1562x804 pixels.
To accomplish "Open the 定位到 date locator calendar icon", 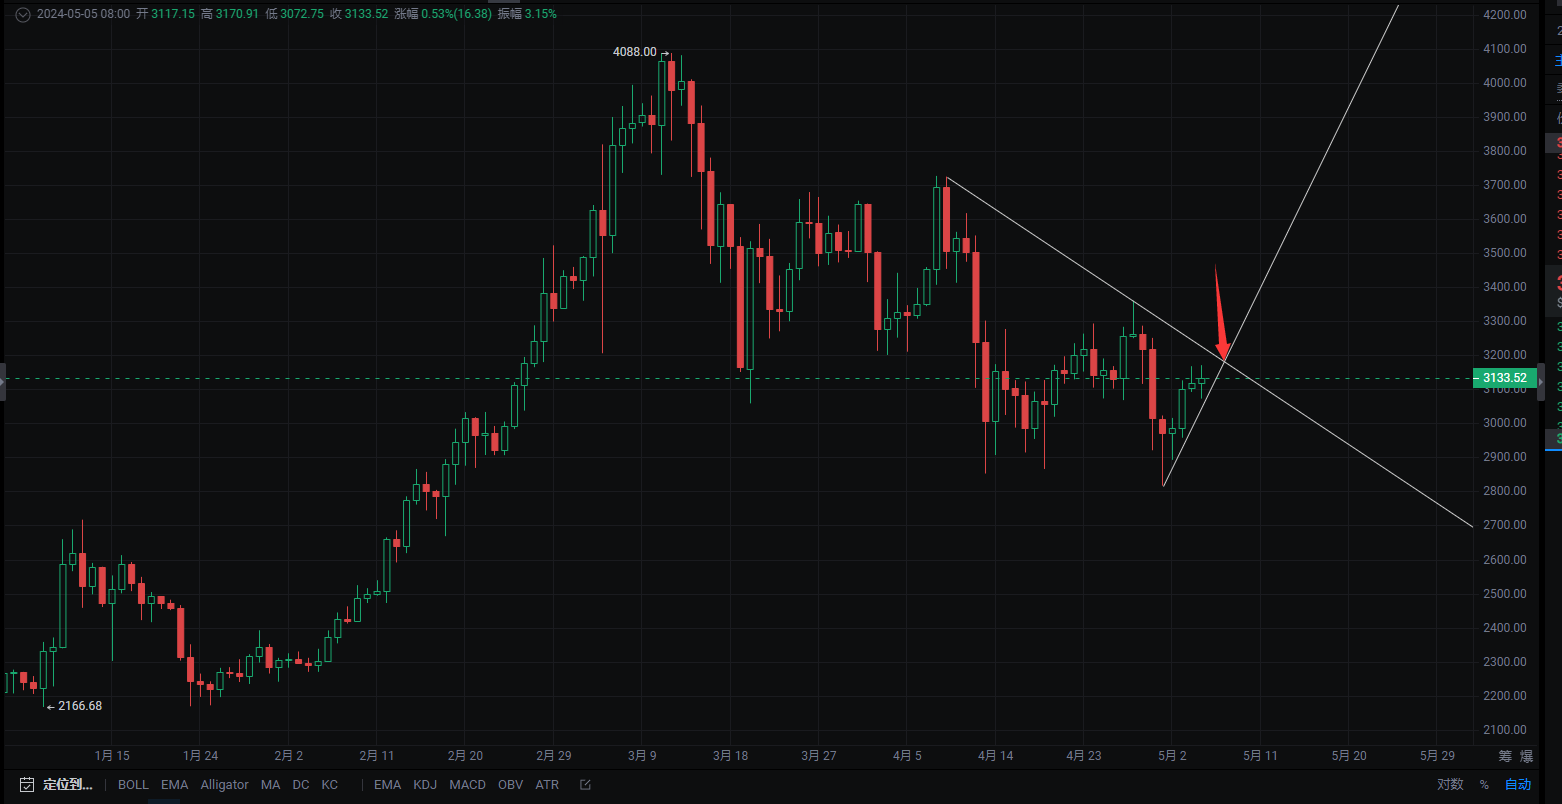I will [x=27, y=785].
